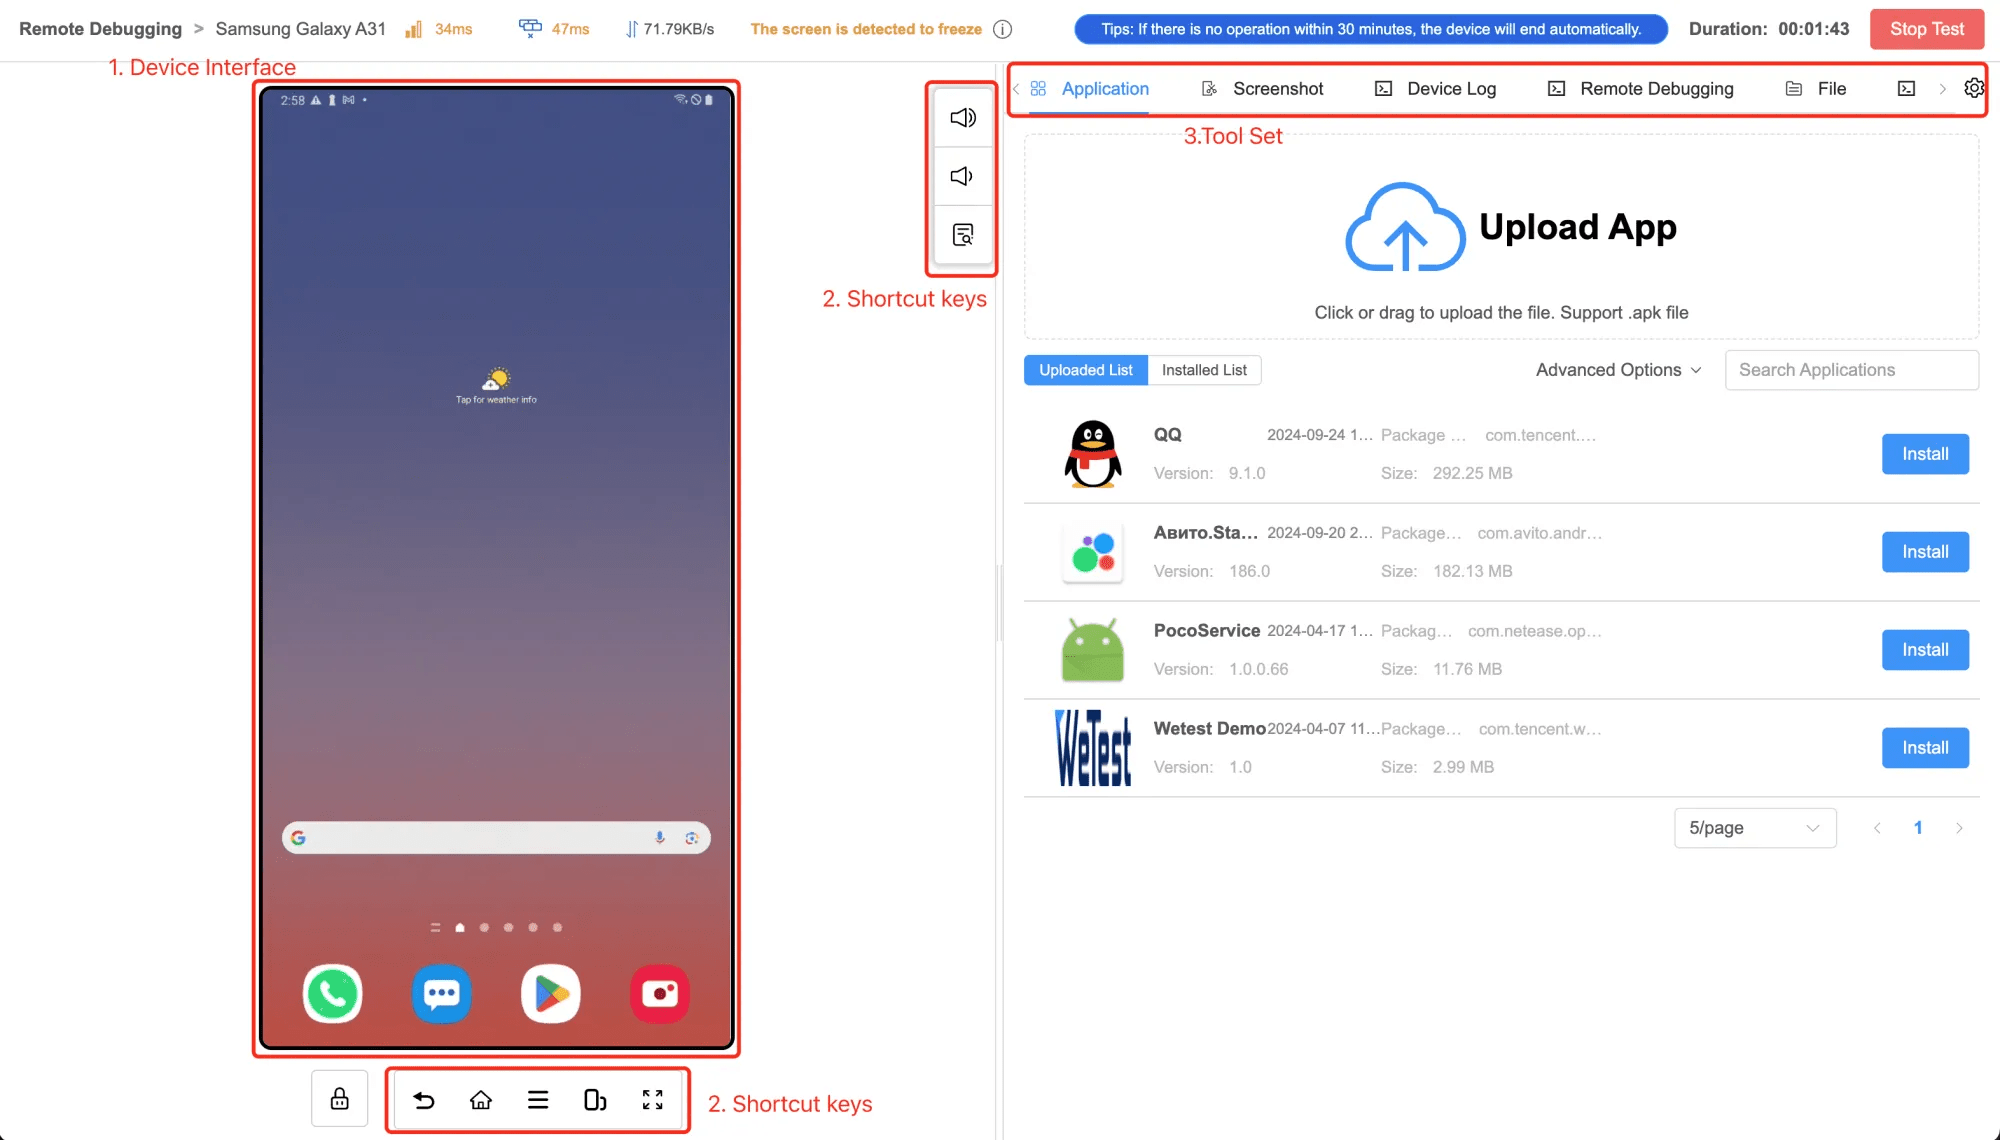
Task: Enter fullscreen device view
Action: click(x=653, y=1100)
